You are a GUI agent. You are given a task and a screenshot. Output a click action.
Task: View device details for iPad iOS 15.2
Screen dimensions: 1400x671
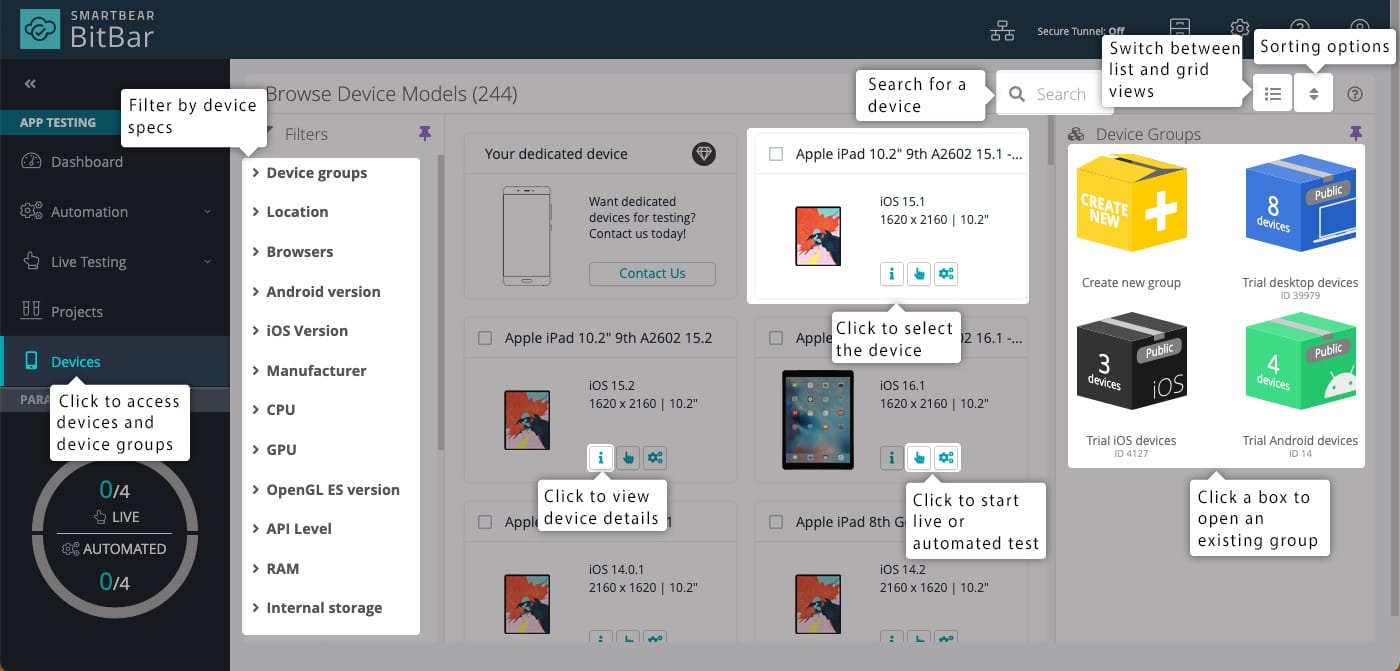tap(600, 457)
